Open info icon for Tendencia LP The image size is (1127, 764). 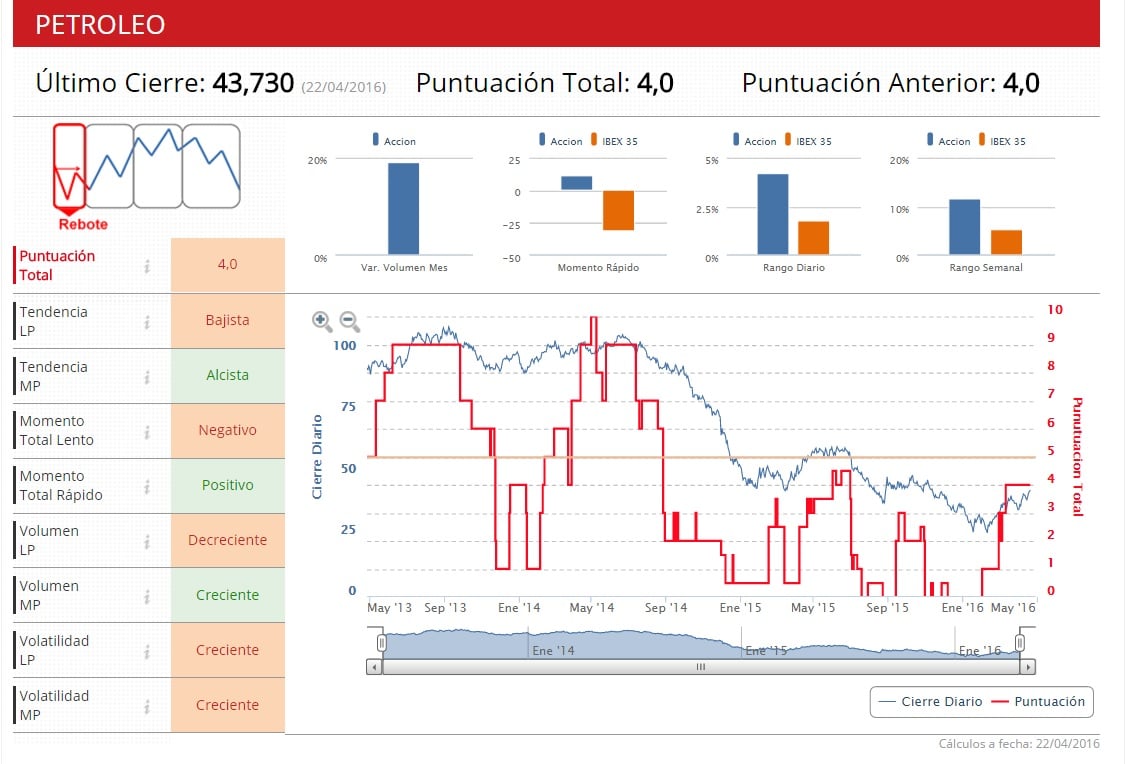pos(147,322)
